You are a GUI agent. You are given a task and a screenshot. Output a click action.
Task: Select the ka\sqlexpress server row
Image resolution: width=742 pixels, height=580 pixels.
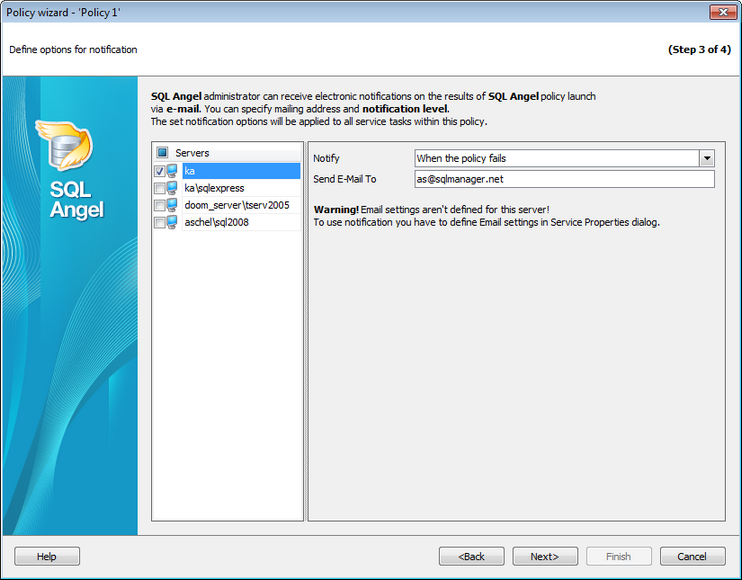tap(241, 188)
